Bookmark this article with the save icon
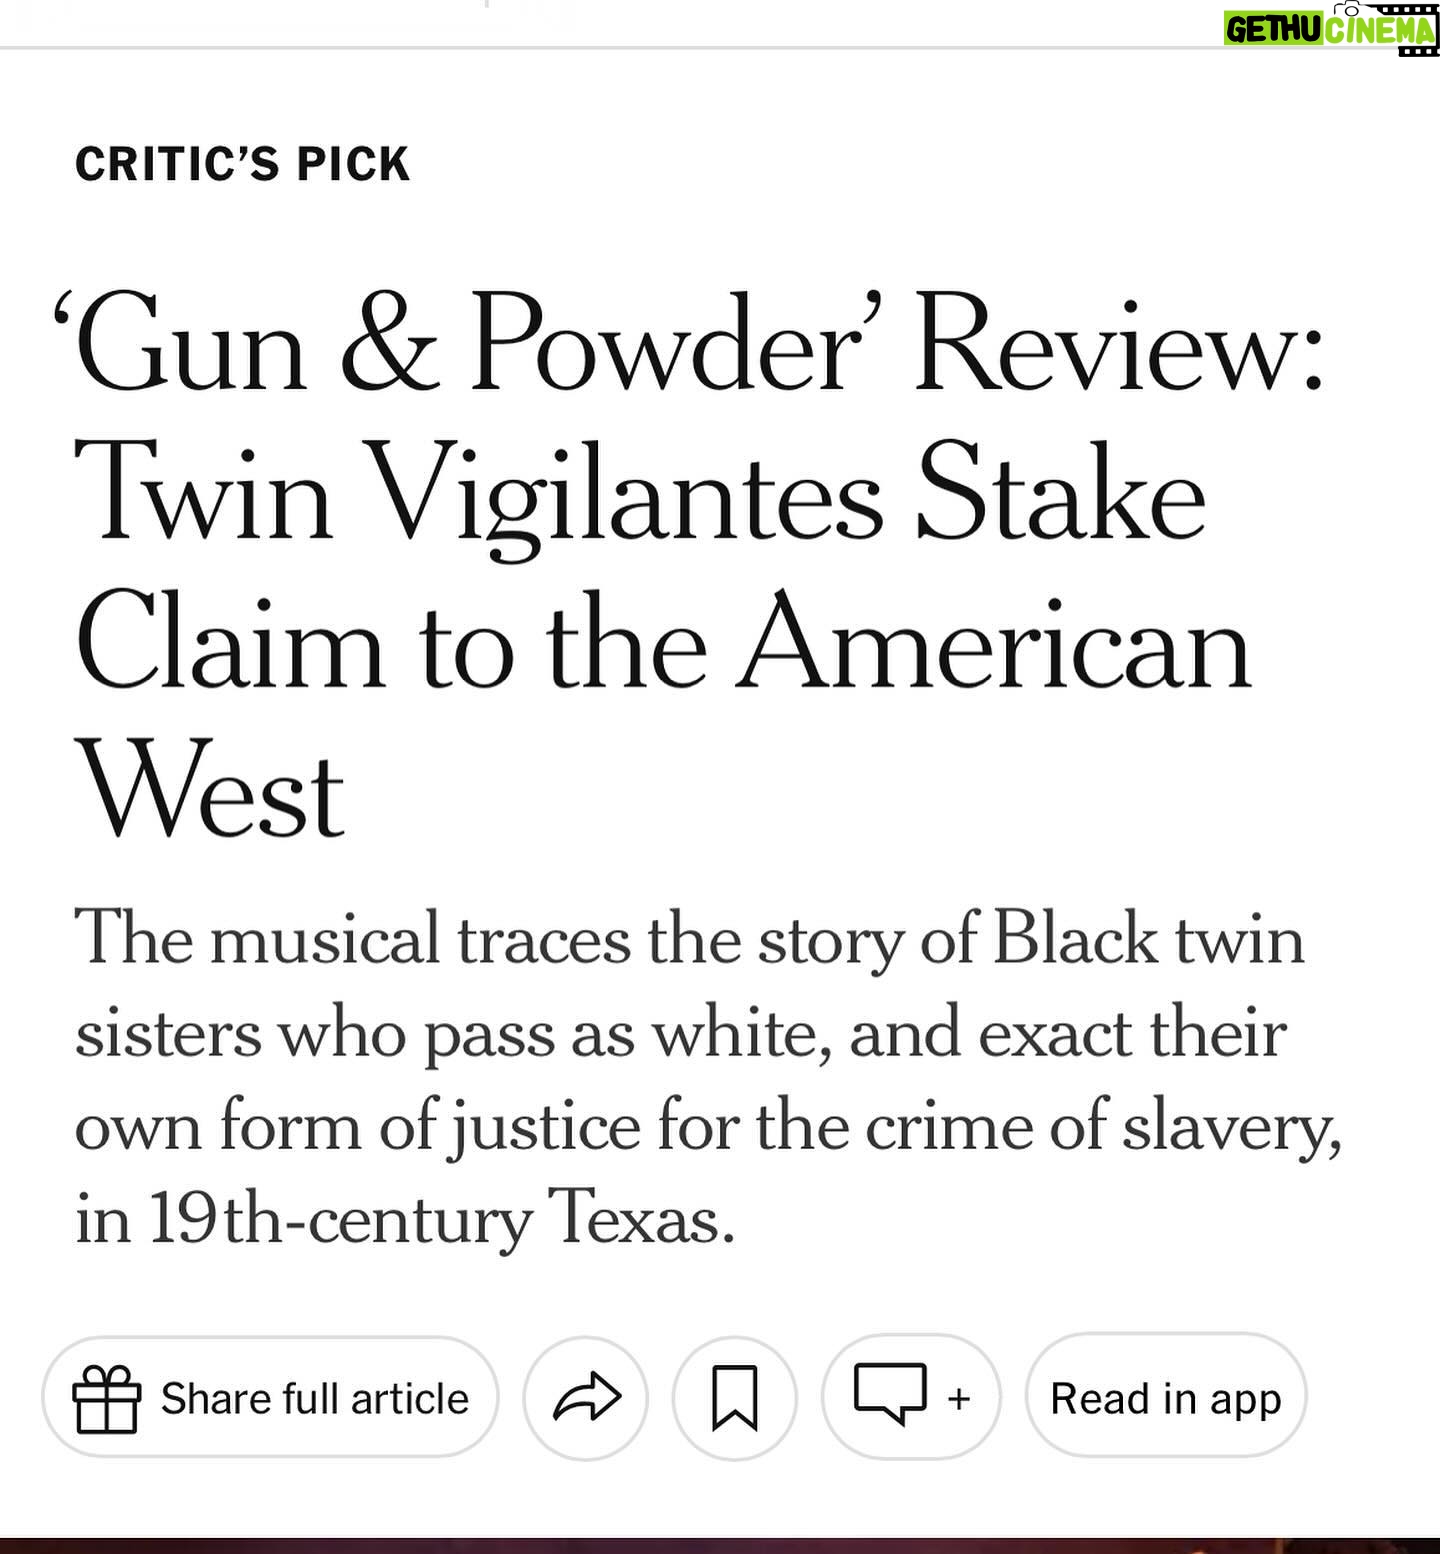 734,1398
